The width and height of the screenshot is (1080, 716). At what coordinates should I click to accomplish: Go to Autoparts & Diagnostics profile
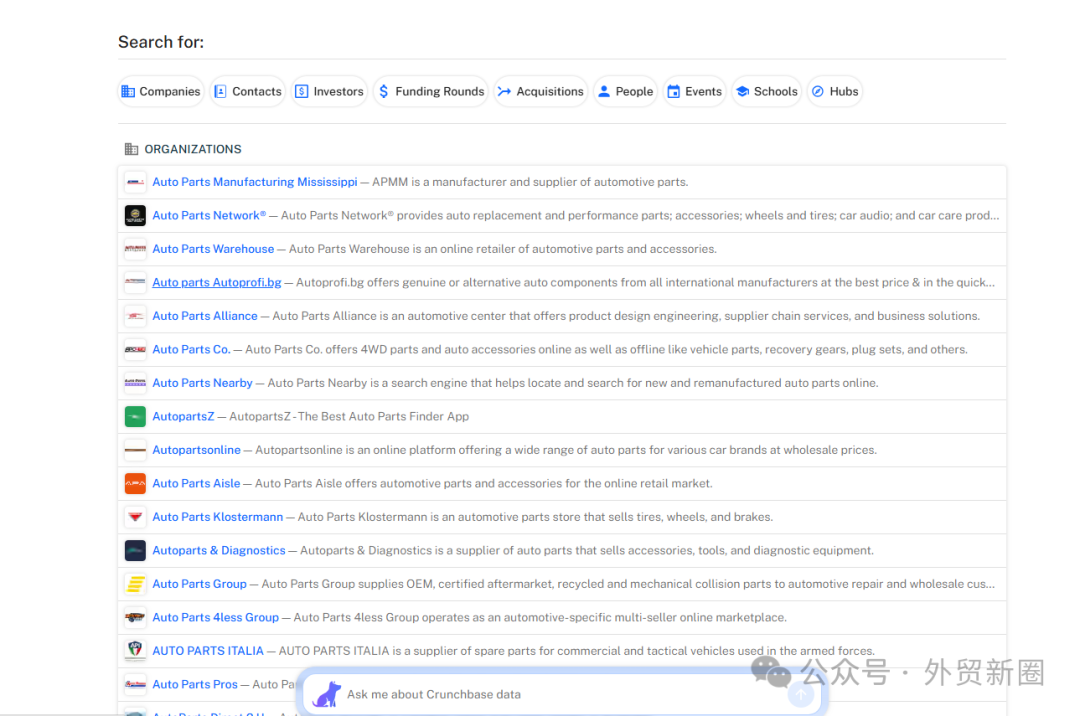point(219,551)
